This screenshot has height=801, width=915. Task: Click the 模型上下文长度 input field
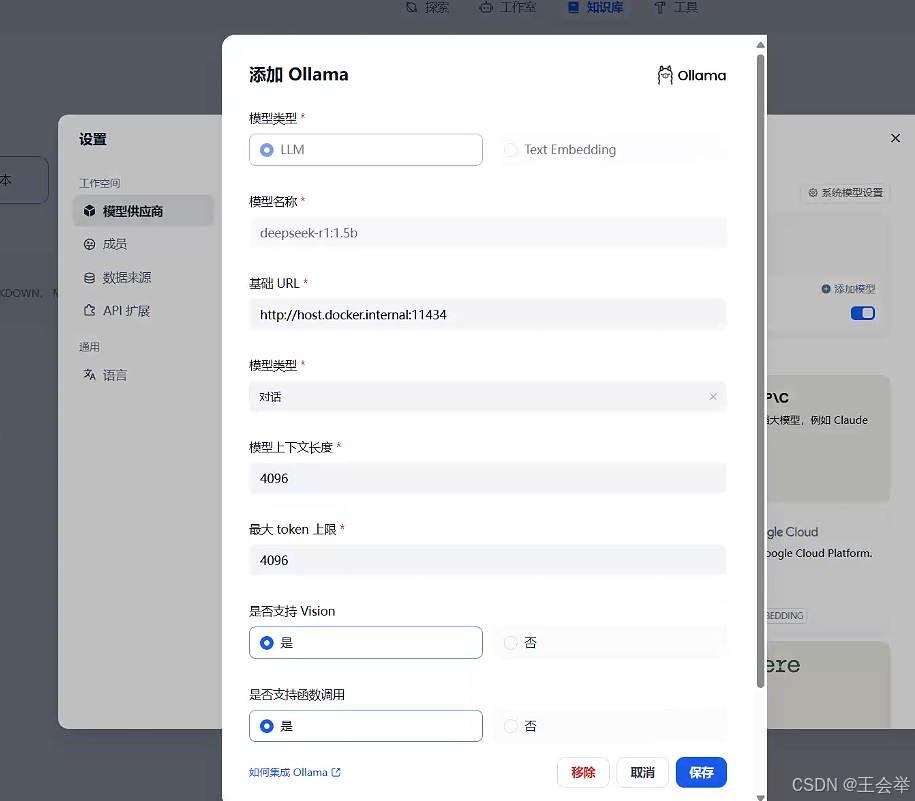tap(487, 478)
